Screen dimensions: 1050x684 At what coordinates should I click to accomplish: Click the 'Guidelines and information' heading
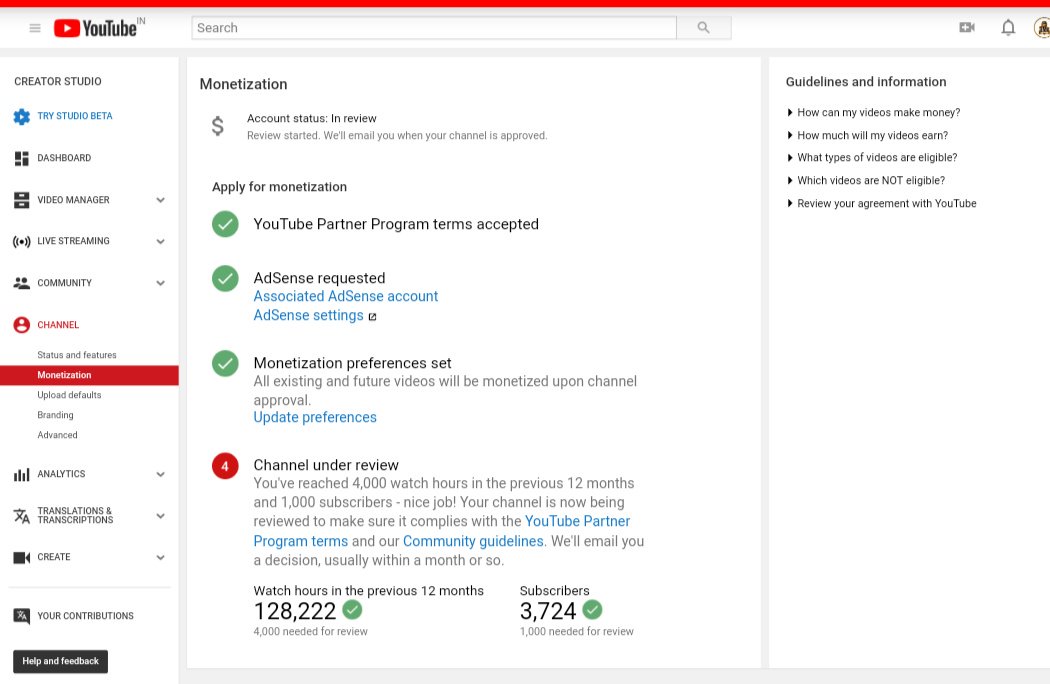866,82
